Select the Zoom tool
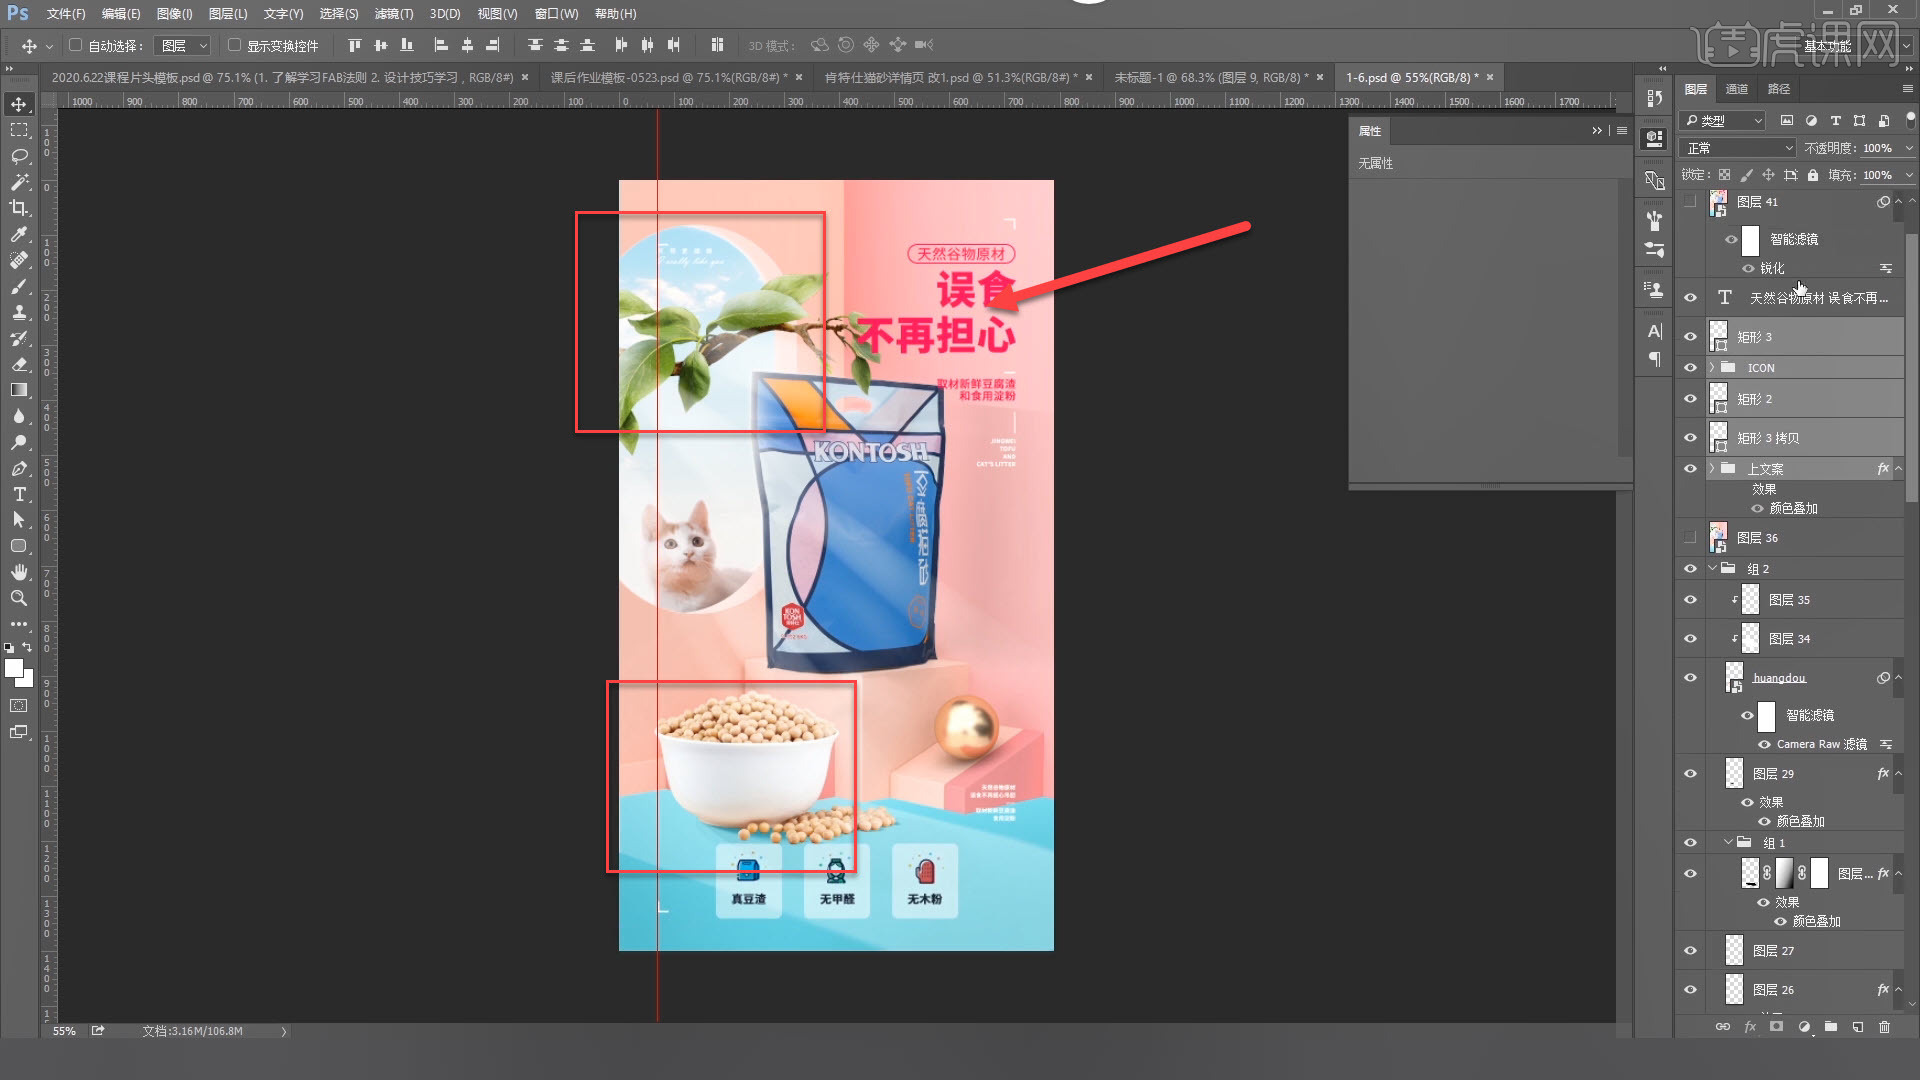The width and height of the screenshot is (1920, 1080). tap(19, 598)
